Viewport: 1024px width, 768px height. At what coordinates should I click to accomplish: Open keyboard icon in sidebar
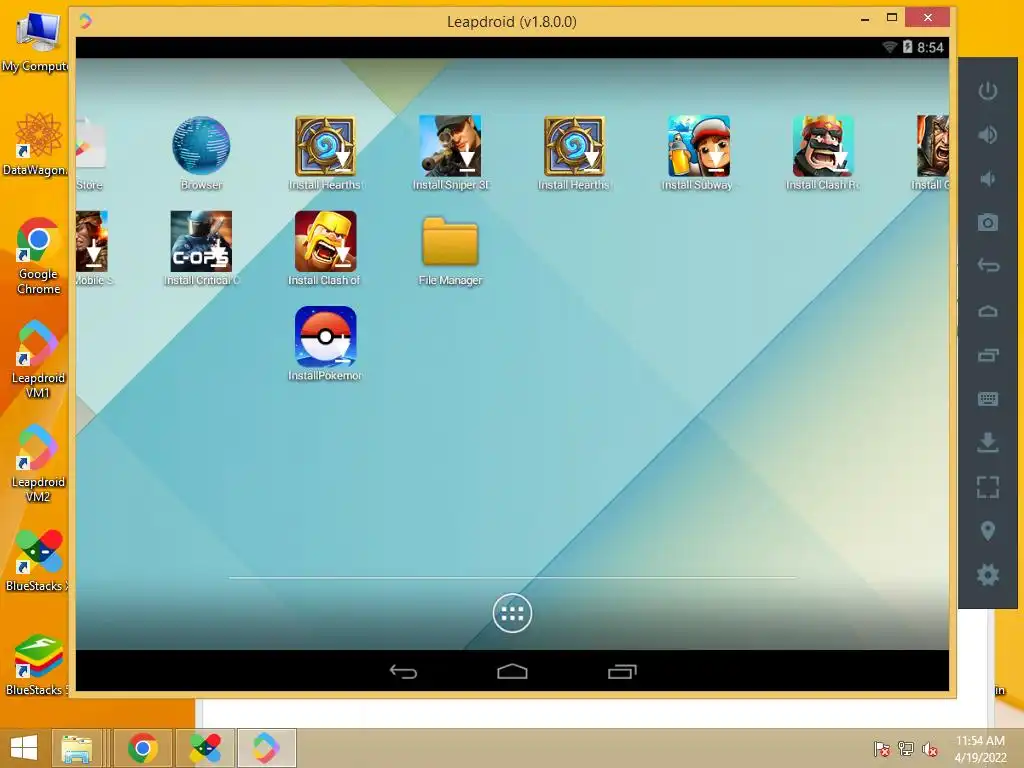click(x=987, y=398)
